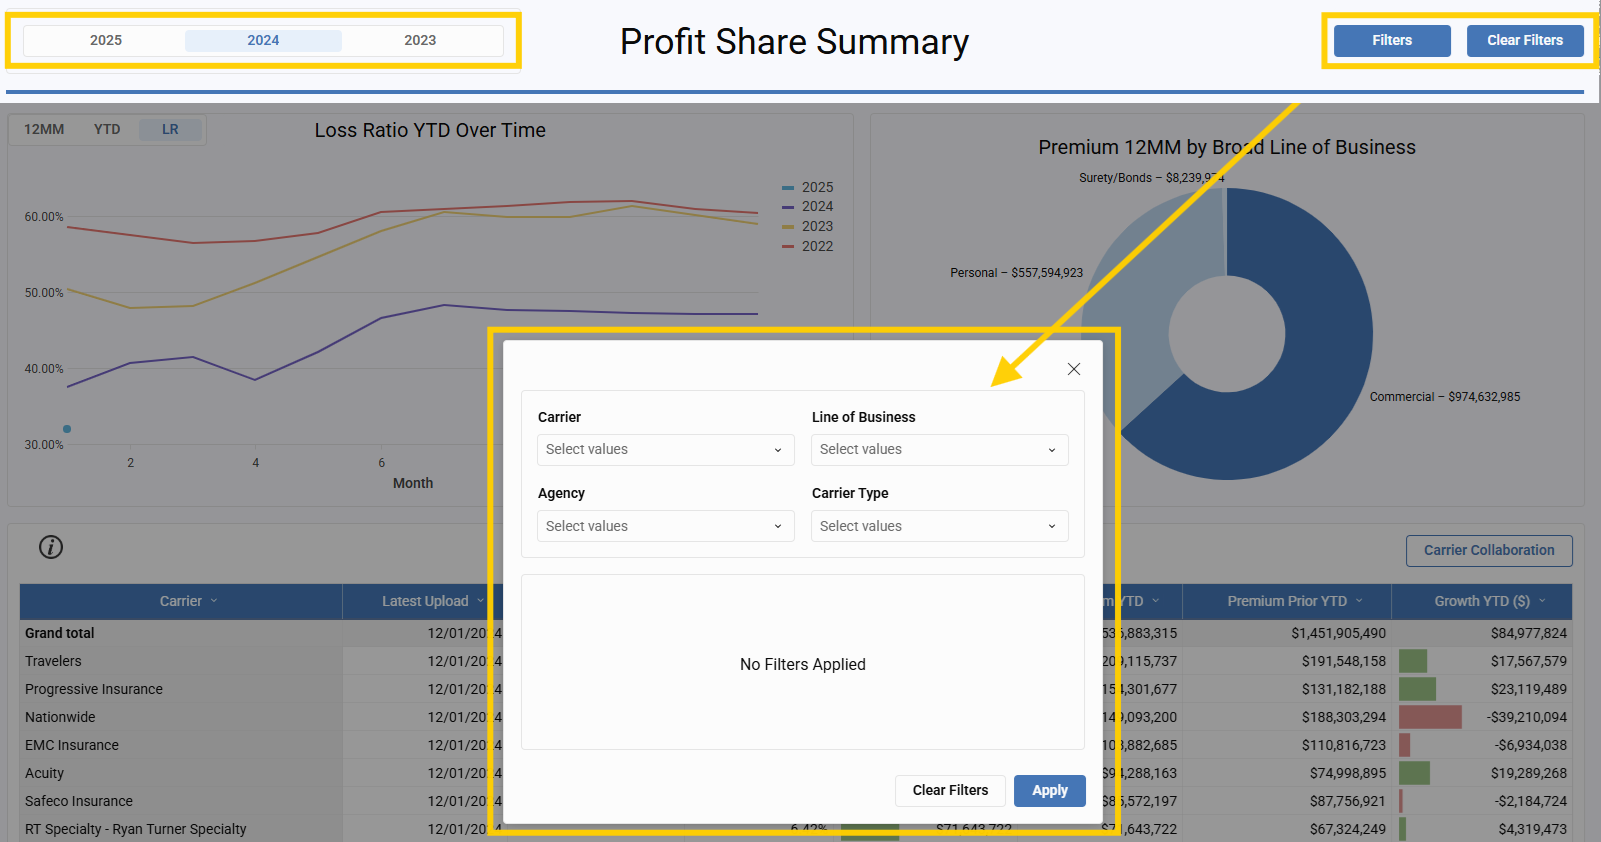Switch to the 2025 year tab
Viewport: 1601px width, 842px height.
(x=106, y=40)
